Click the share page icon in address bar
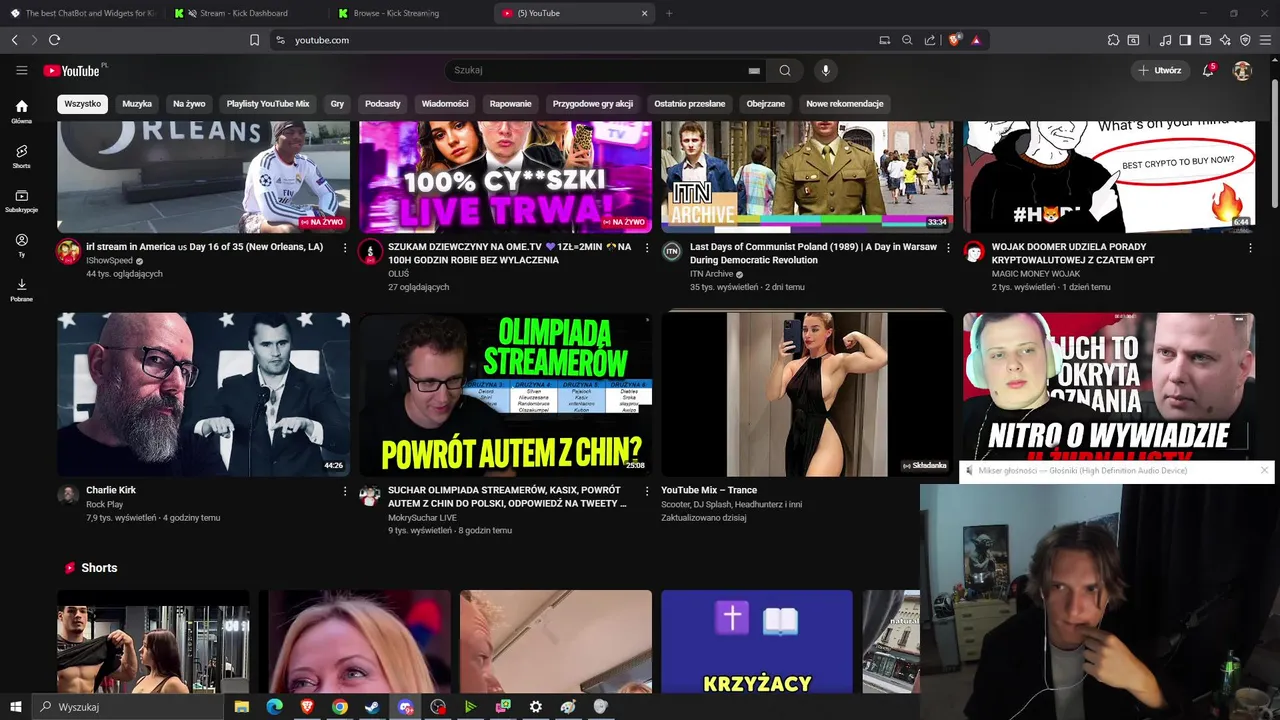Viewport: 1280px width, 720px height. (930, 40)
